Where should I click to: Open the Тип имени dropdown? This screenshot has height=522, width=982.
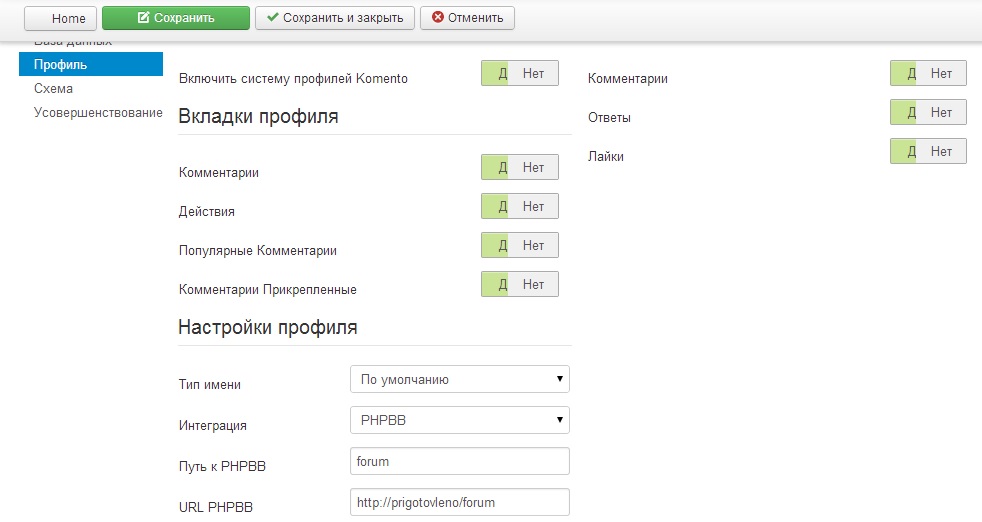(459, 380)
